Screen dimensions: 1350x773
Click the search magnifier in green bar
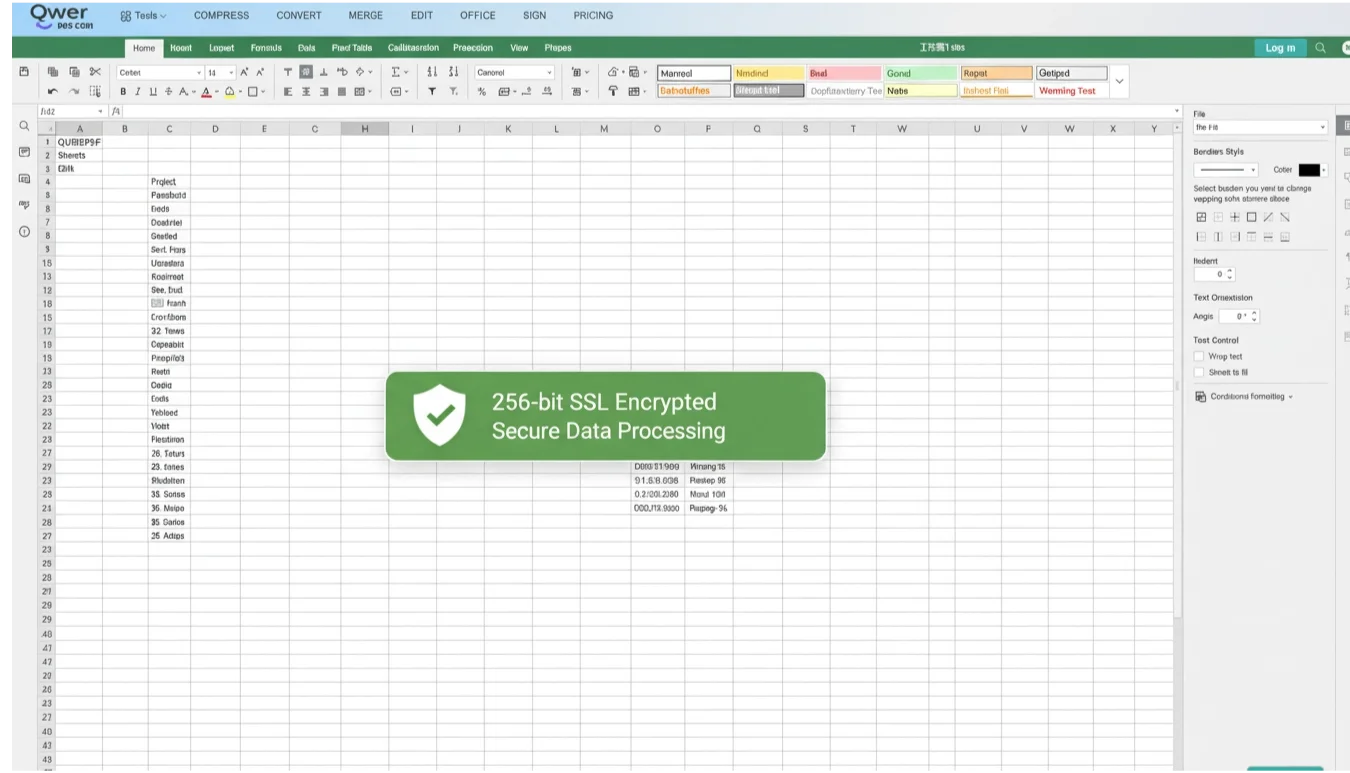(x=1320, y=47)
